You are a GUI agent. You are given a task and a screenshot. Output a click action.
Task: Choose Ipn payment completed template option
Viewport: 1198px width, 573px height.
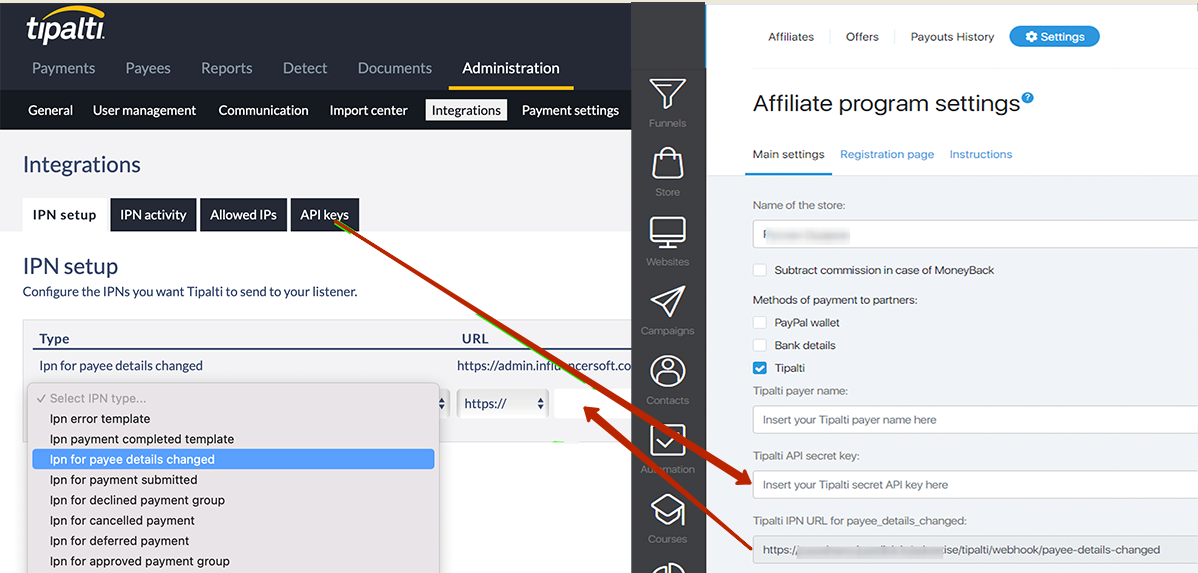tap(233, 439)
